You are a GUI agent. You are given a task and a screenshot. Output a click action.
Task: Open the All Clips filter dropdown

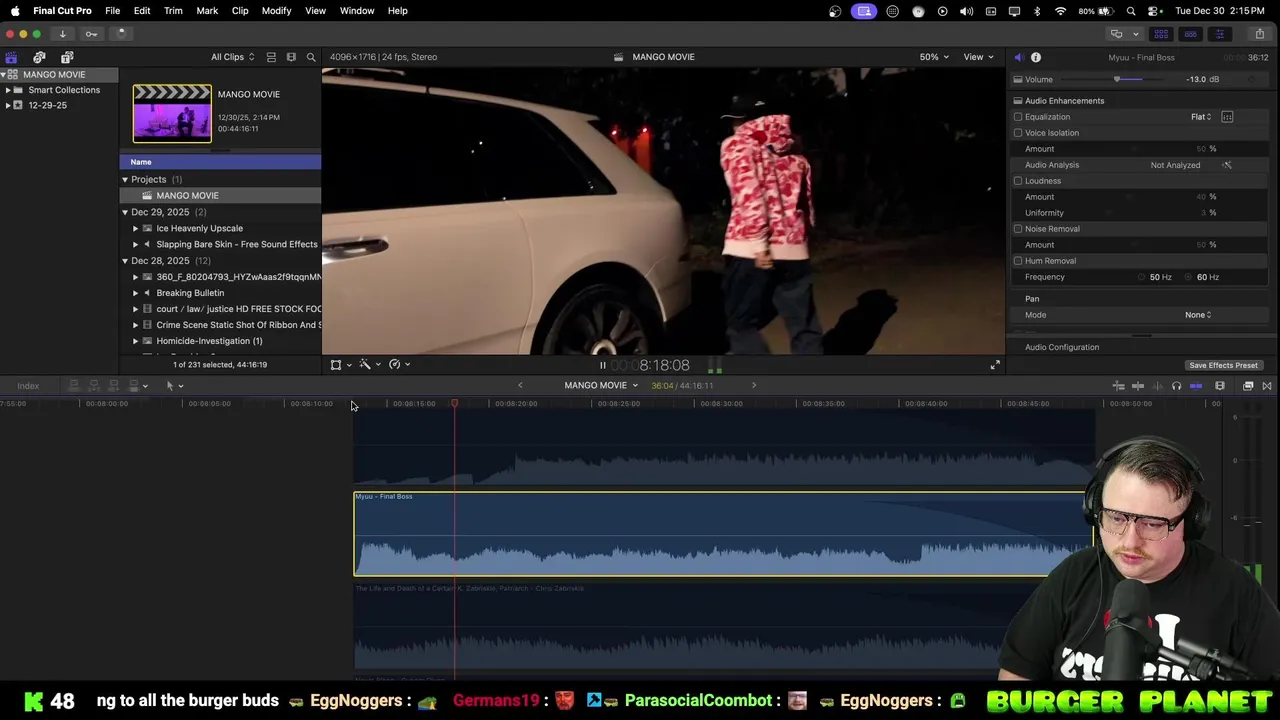(x=232, y=57)
